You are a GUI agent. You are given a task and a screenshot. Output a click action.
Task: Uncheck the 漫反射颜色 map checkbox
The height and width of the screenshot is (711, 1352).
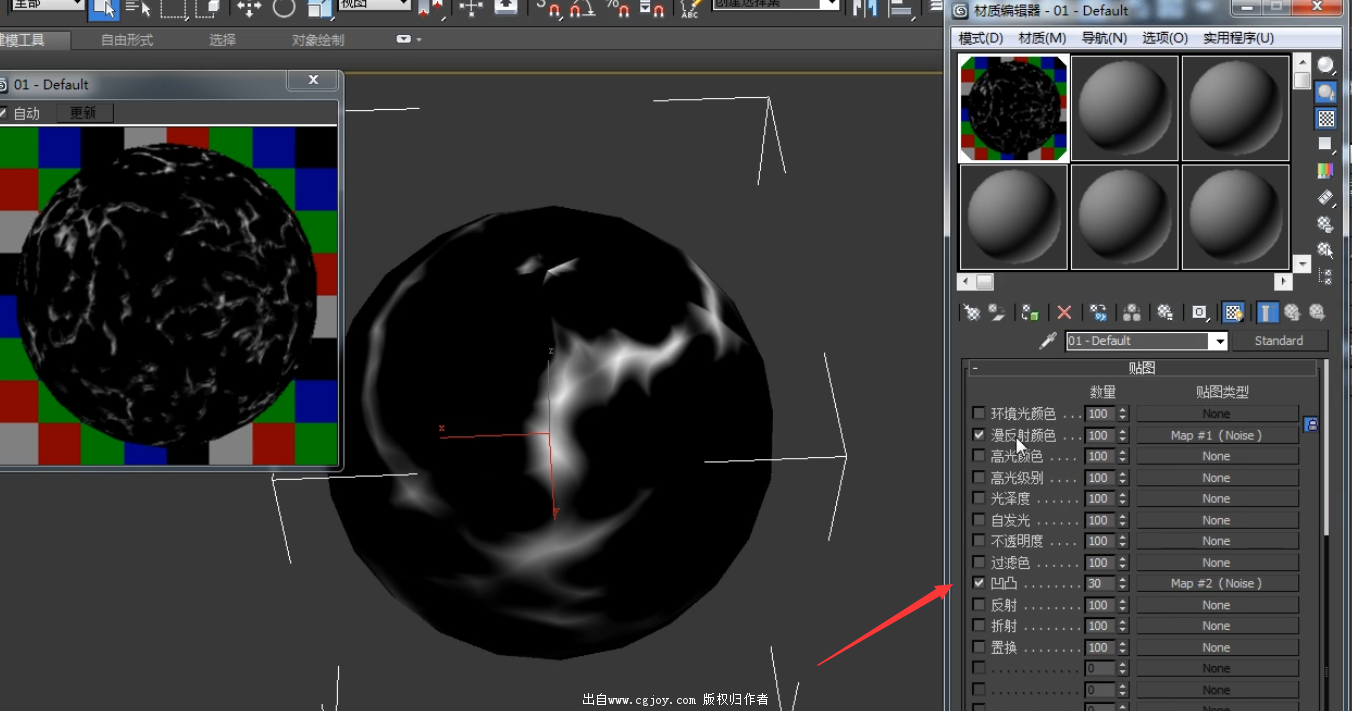pyautogui.click(x=978, y=435)
